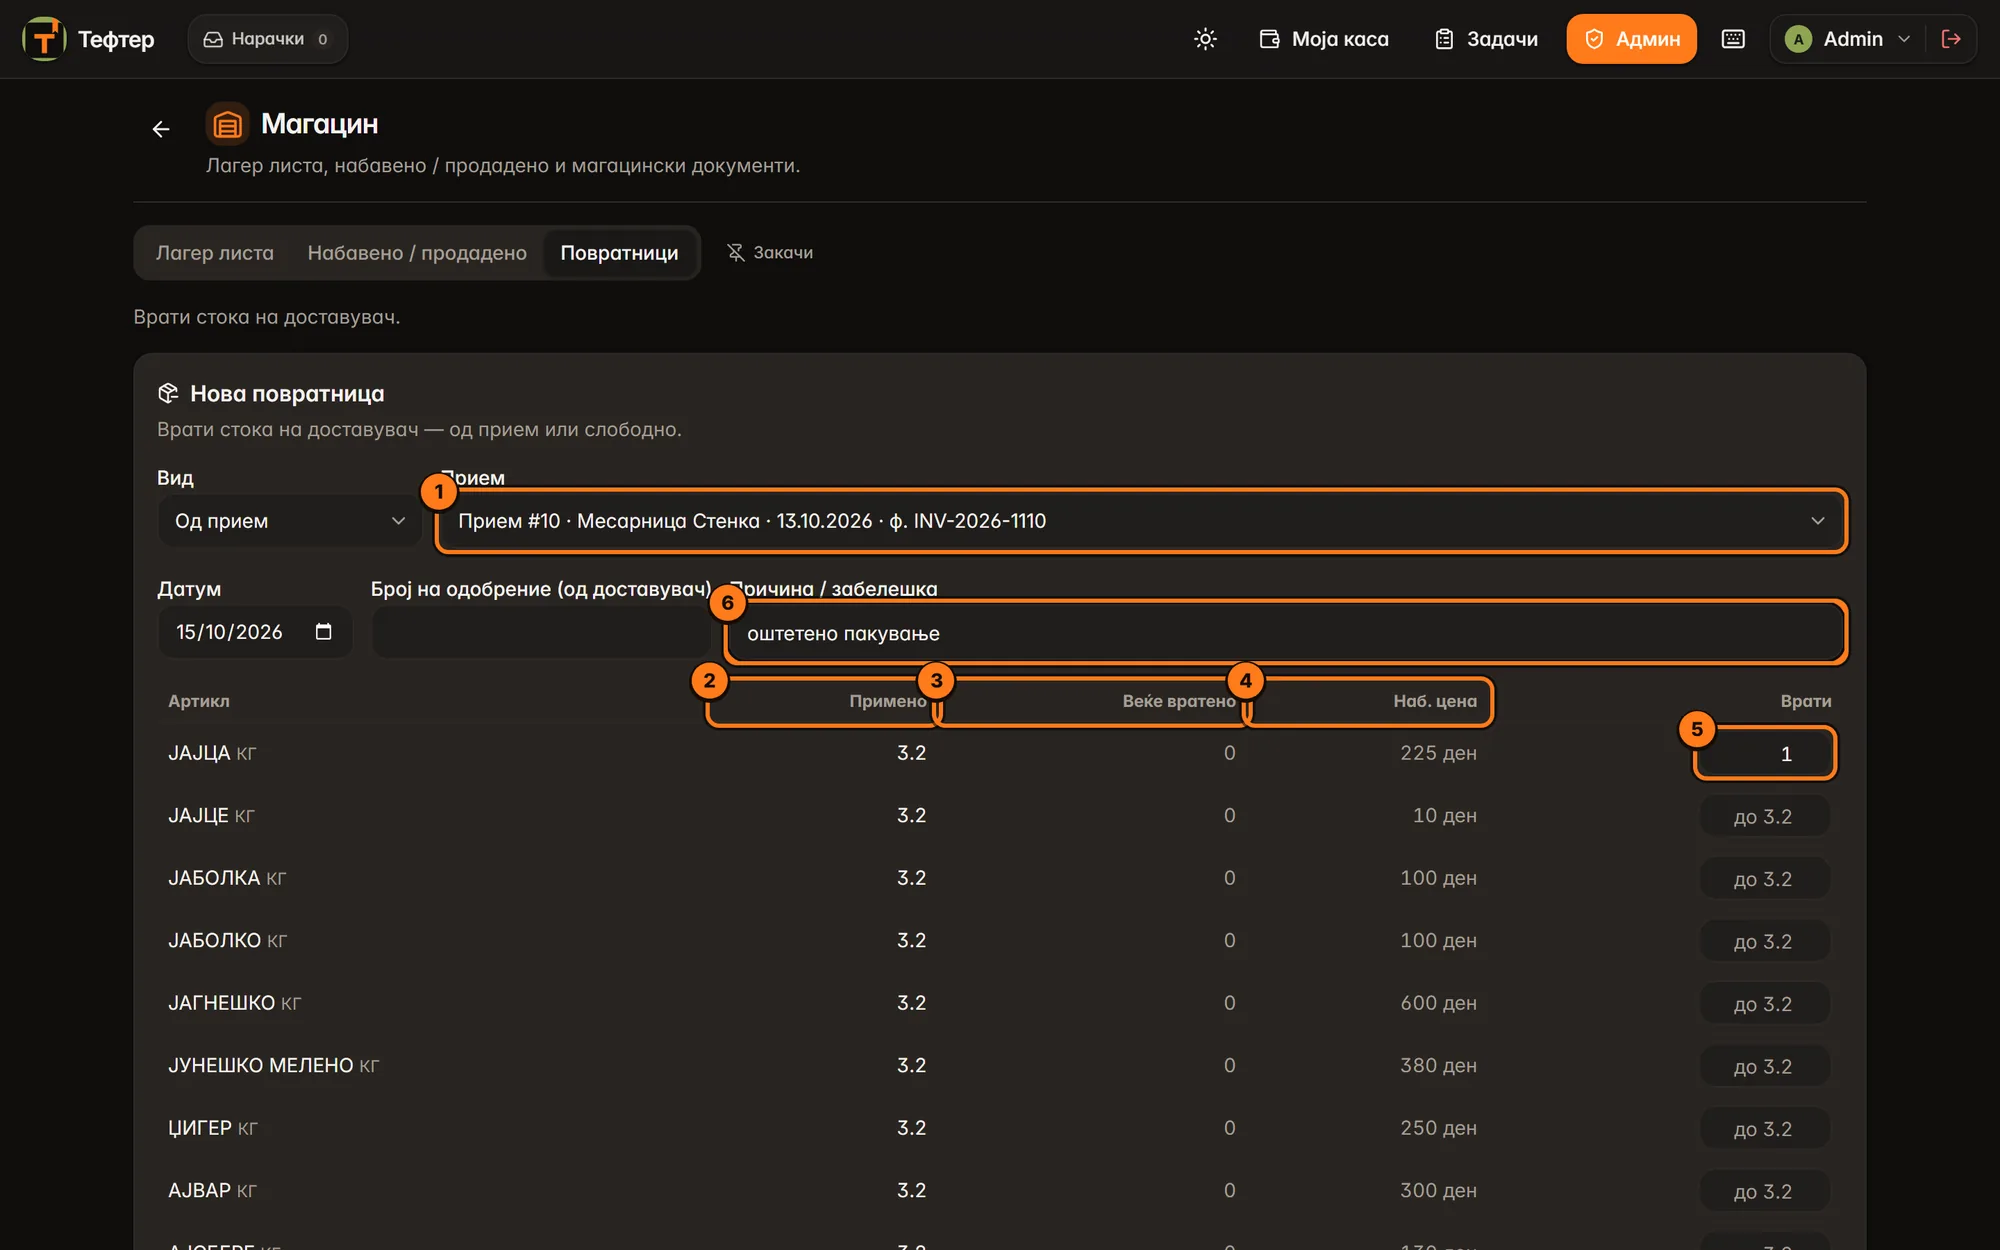
Task: Click the Причина / забелешка field
Action: [x=1285, y=633]
